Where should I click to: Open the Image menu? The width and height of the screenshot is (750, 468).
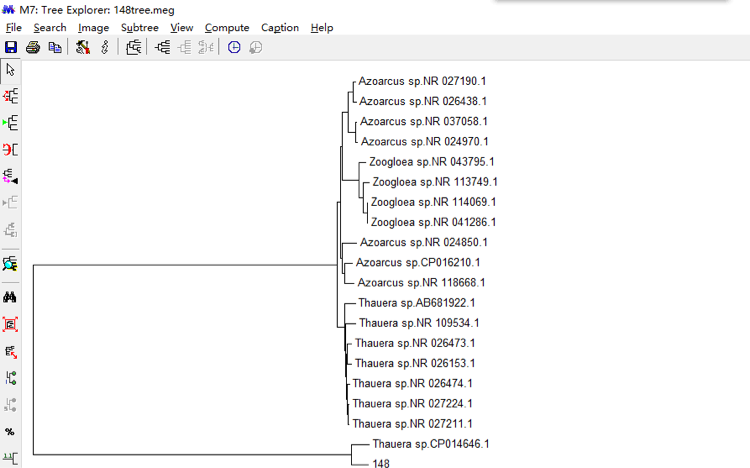pos(93,28)
